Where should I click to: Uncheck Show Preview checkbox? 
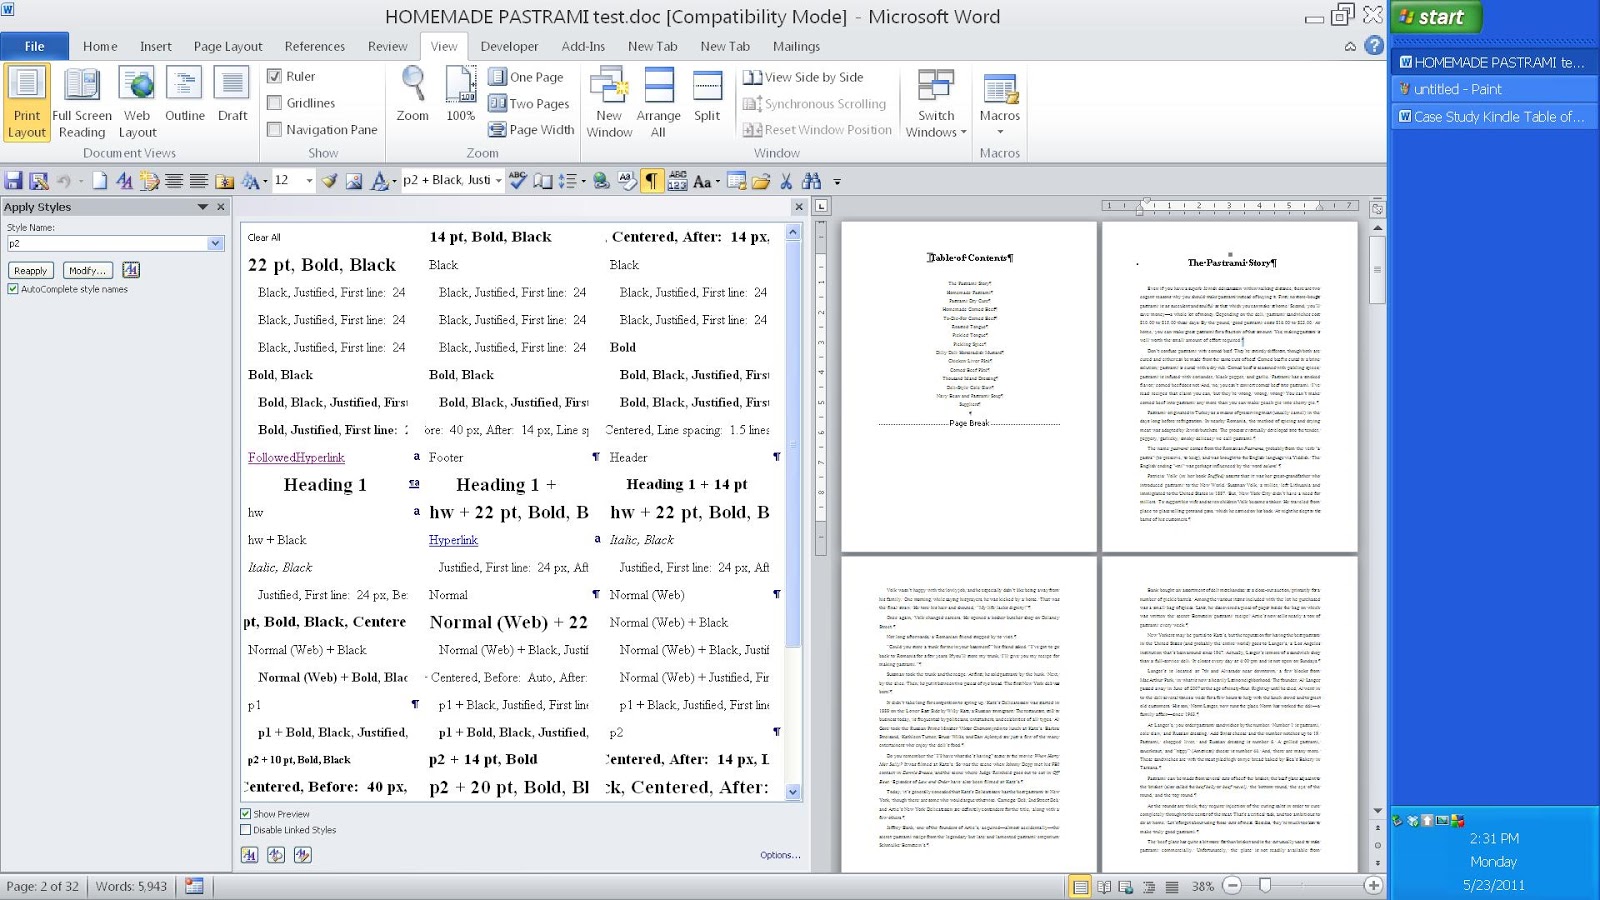[246, 814]
